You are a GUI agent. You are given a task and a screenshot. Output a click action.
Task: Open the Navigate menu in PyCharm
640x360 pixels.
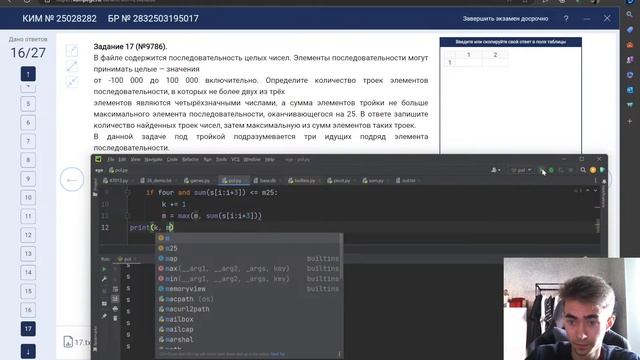153,160
